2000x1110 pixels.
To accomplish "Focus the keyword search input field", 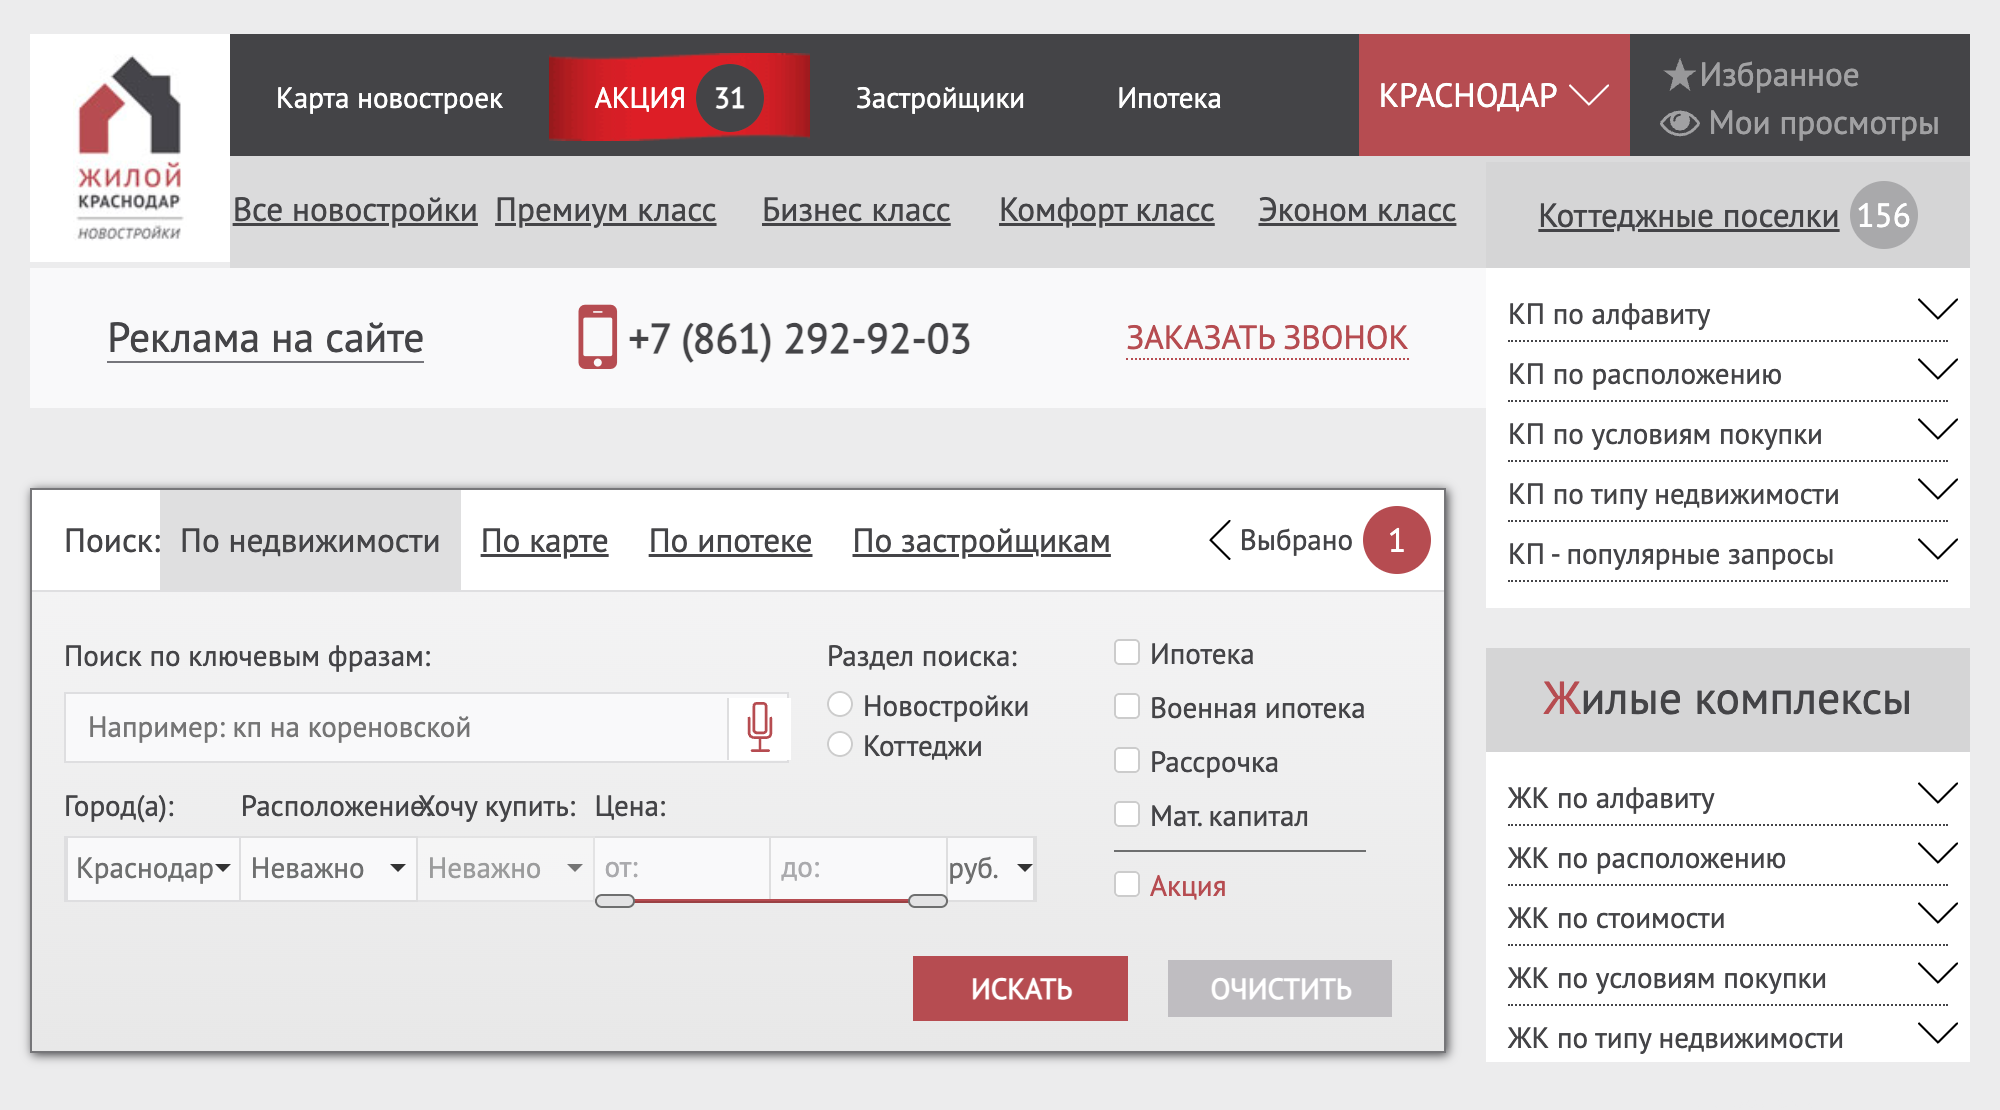I will point(397,727).
